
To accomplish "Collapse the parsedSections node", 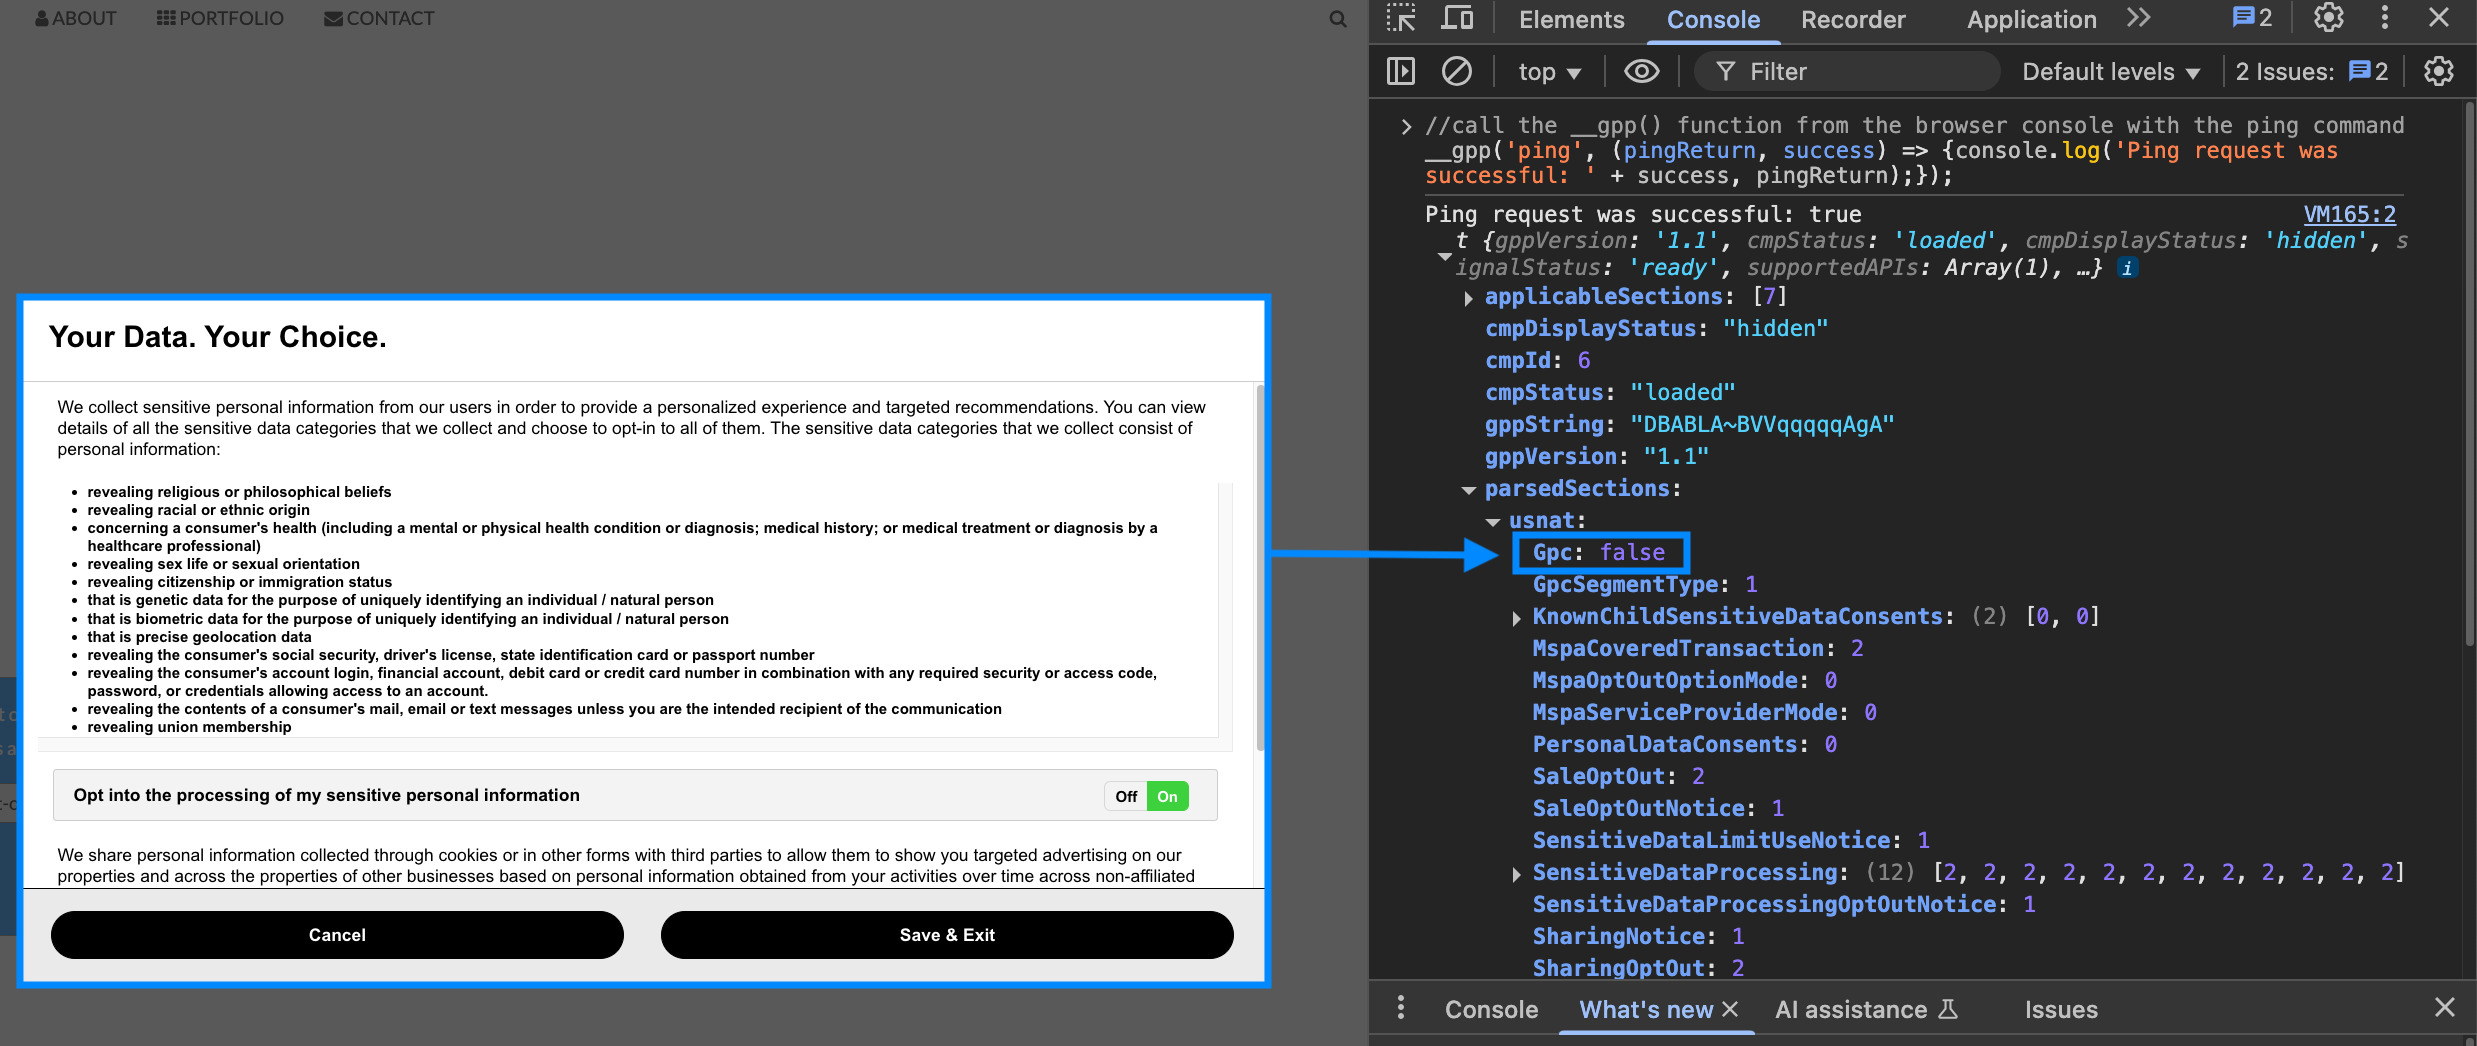I will point(1468,490).
